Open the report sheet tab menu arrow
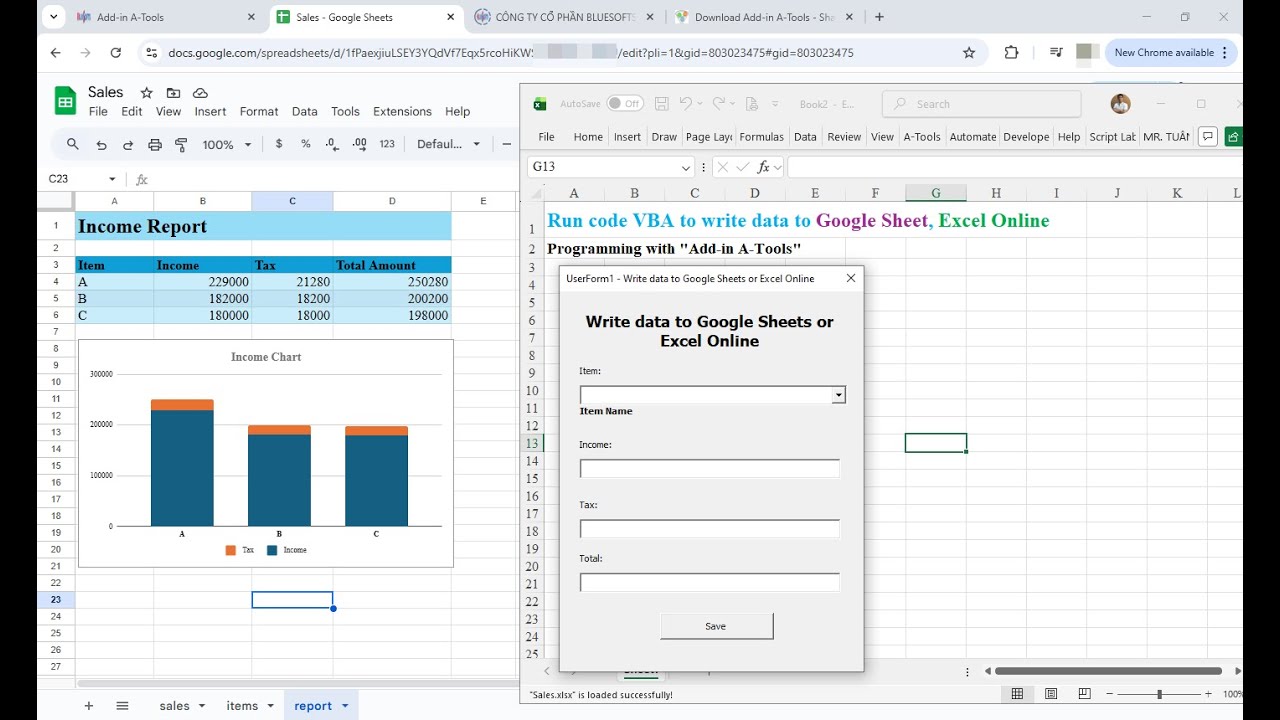 pos(345,705)
